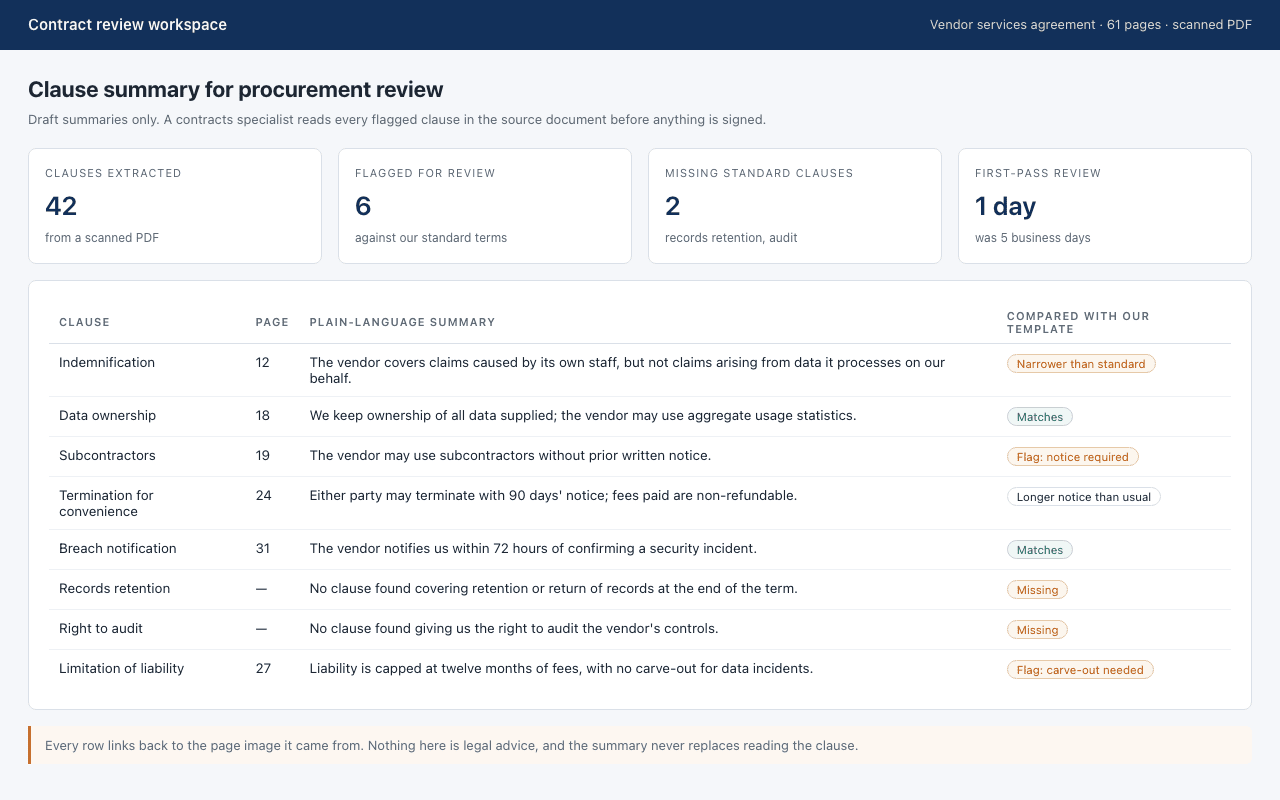1280x800 pixels.
Task: Select the Indemnification clause row
Action: click(x=640, y=370)
